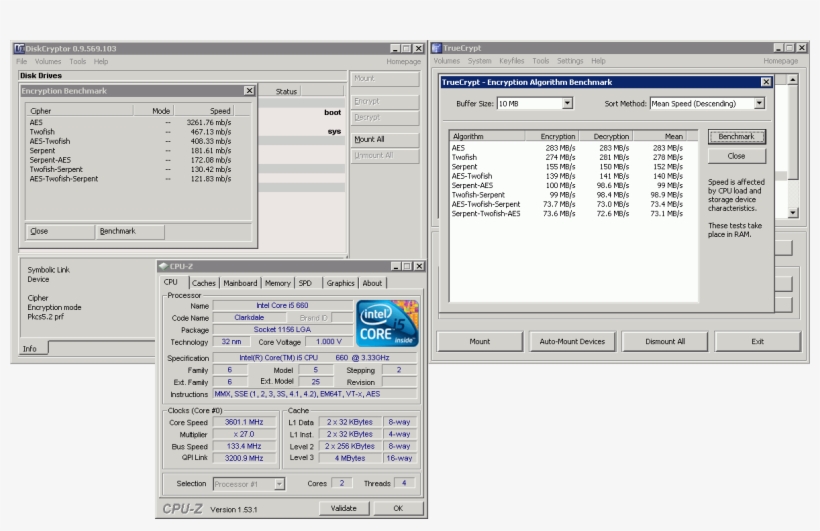Open the Help menu in TrueCrypt
The width and height of the screenshot is (820, 531).
598,61
